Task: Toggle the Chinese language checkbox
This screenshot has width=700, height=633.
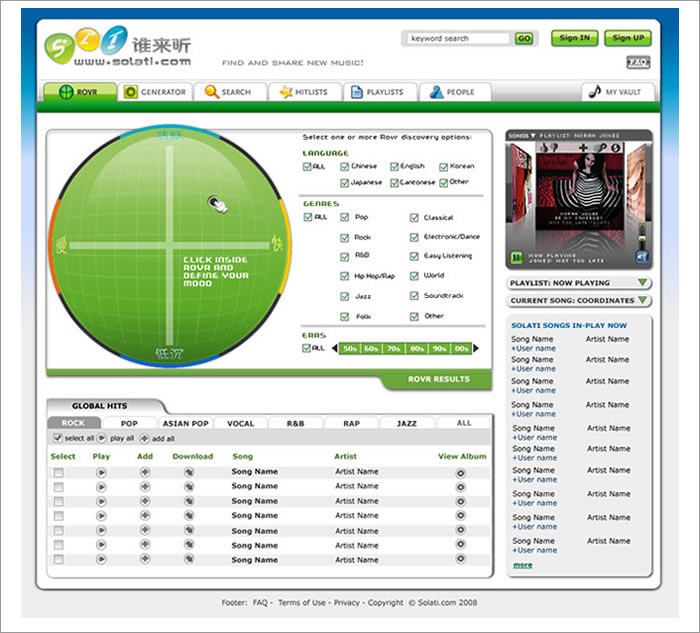Action: coord(345,166)
